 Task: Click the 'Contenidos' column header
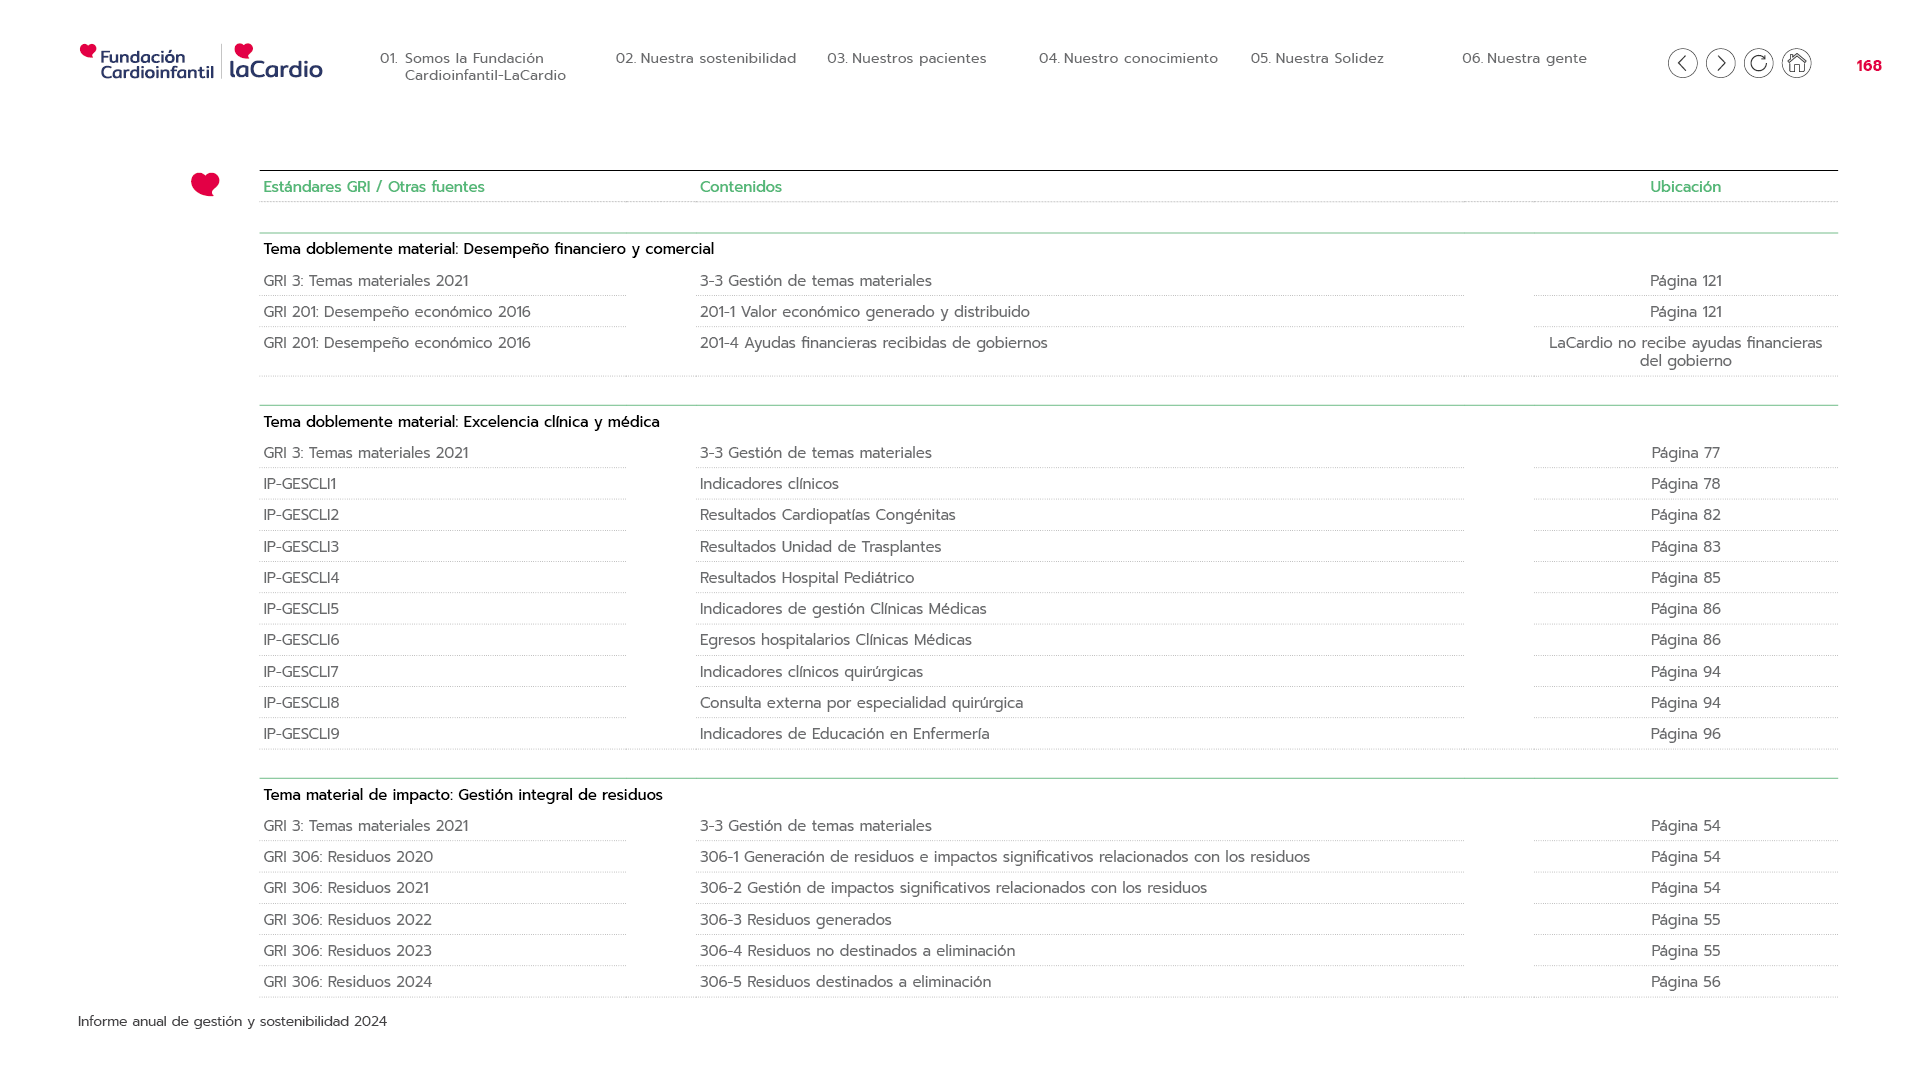click(x=741, y=187)
